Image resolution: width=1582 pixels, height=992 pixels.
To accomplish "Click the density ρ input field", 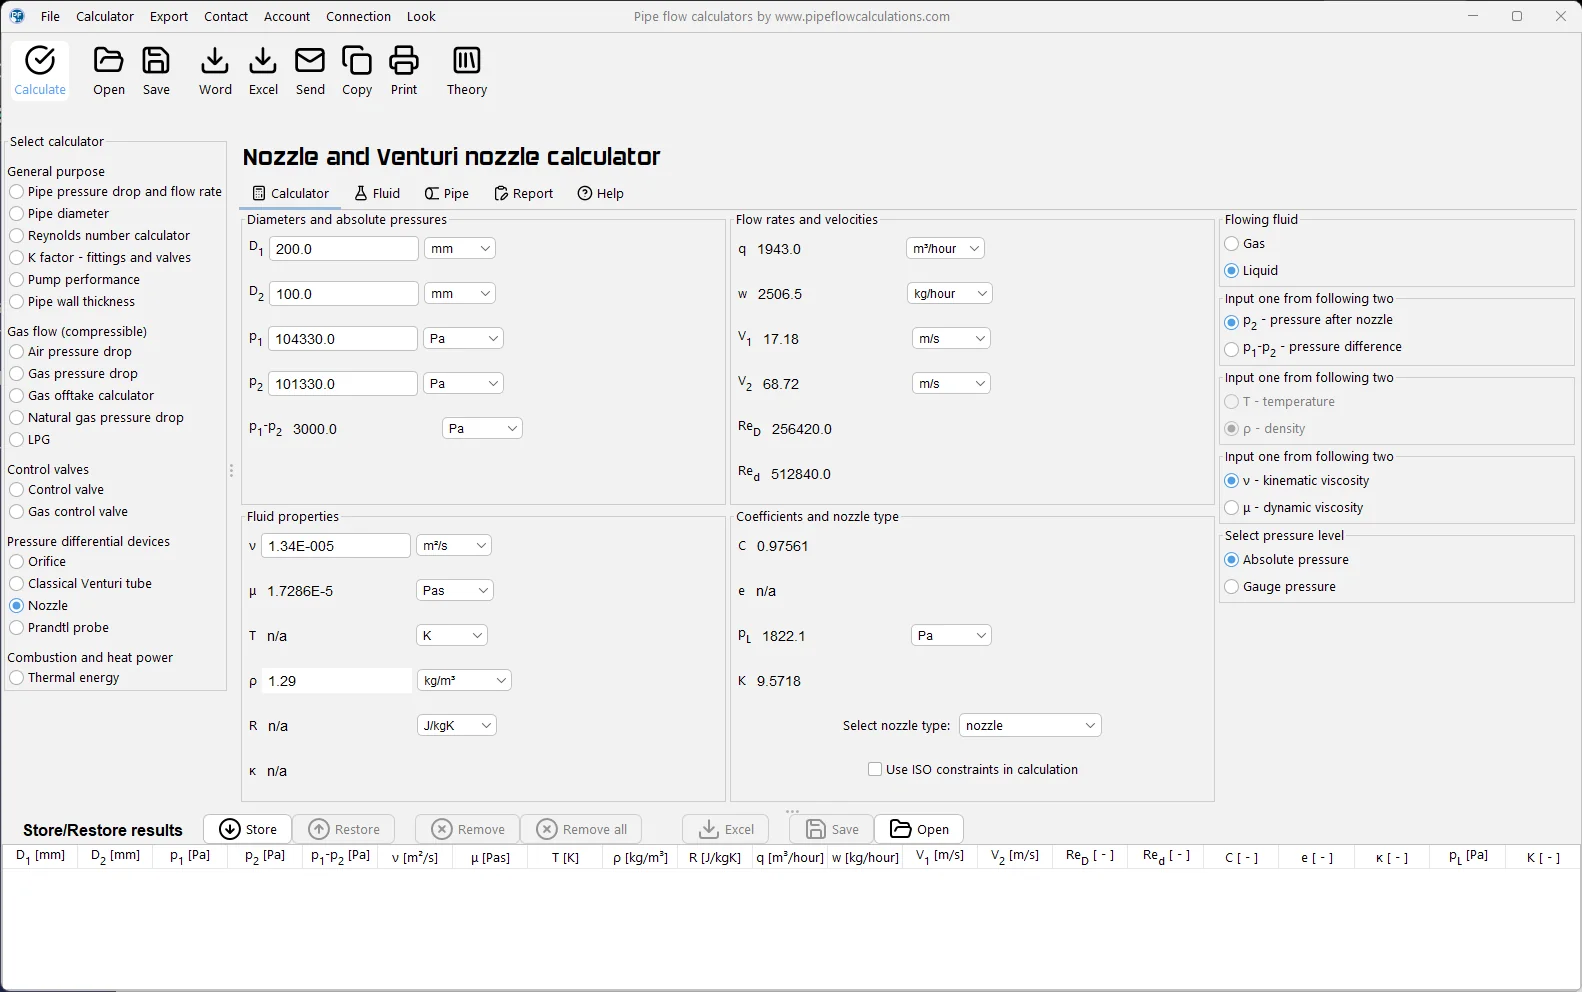I will pyautogui.click(x=337, y=680).
